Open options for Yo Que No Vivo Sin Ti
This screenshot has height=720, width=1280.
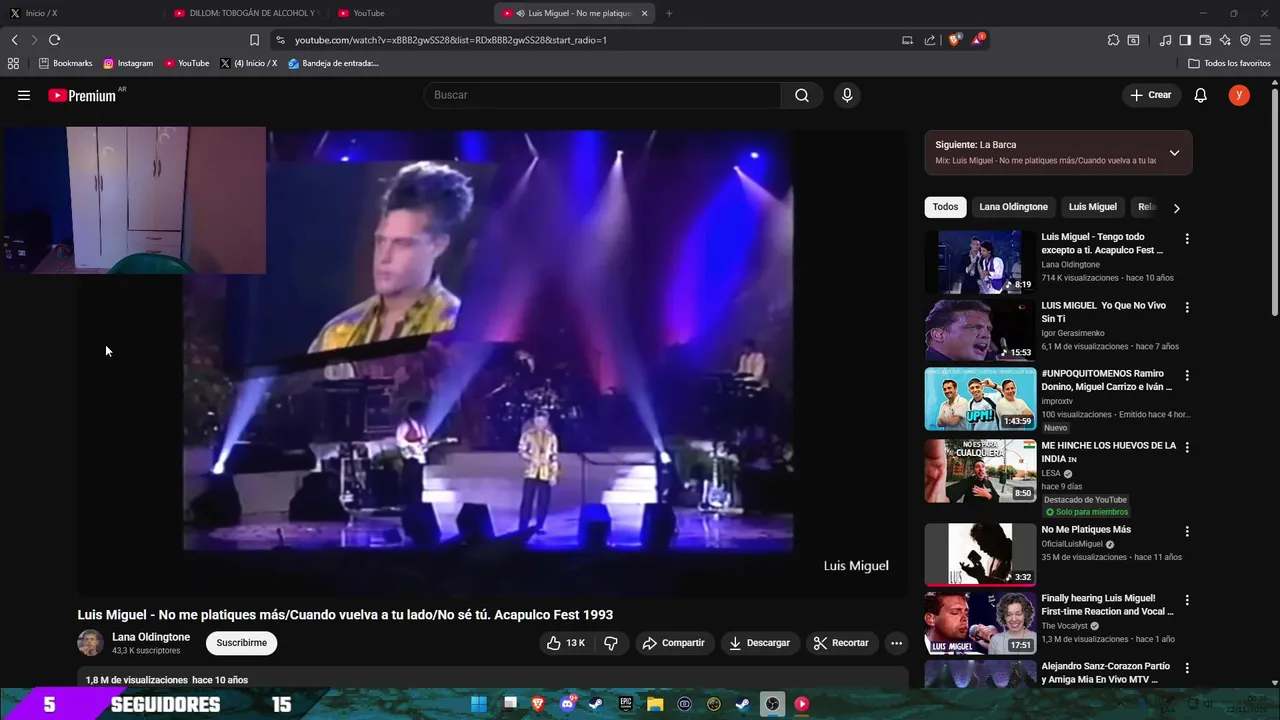(x=1187, y=307)
